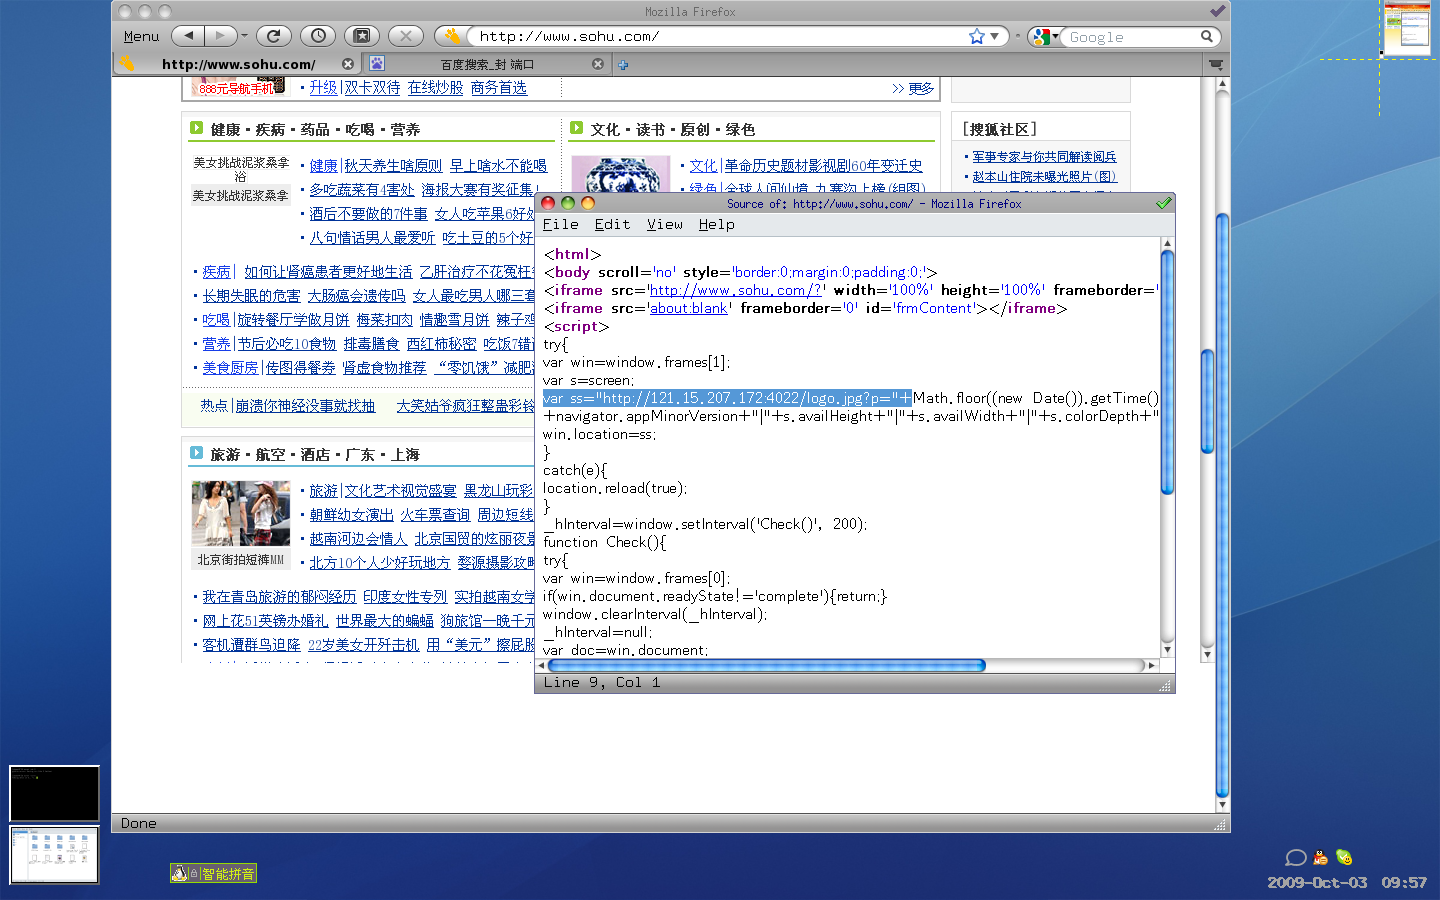Open 军事专家与你共同解读阅兵 community link
1440x900 pixels.
(x=1044, y=156)
